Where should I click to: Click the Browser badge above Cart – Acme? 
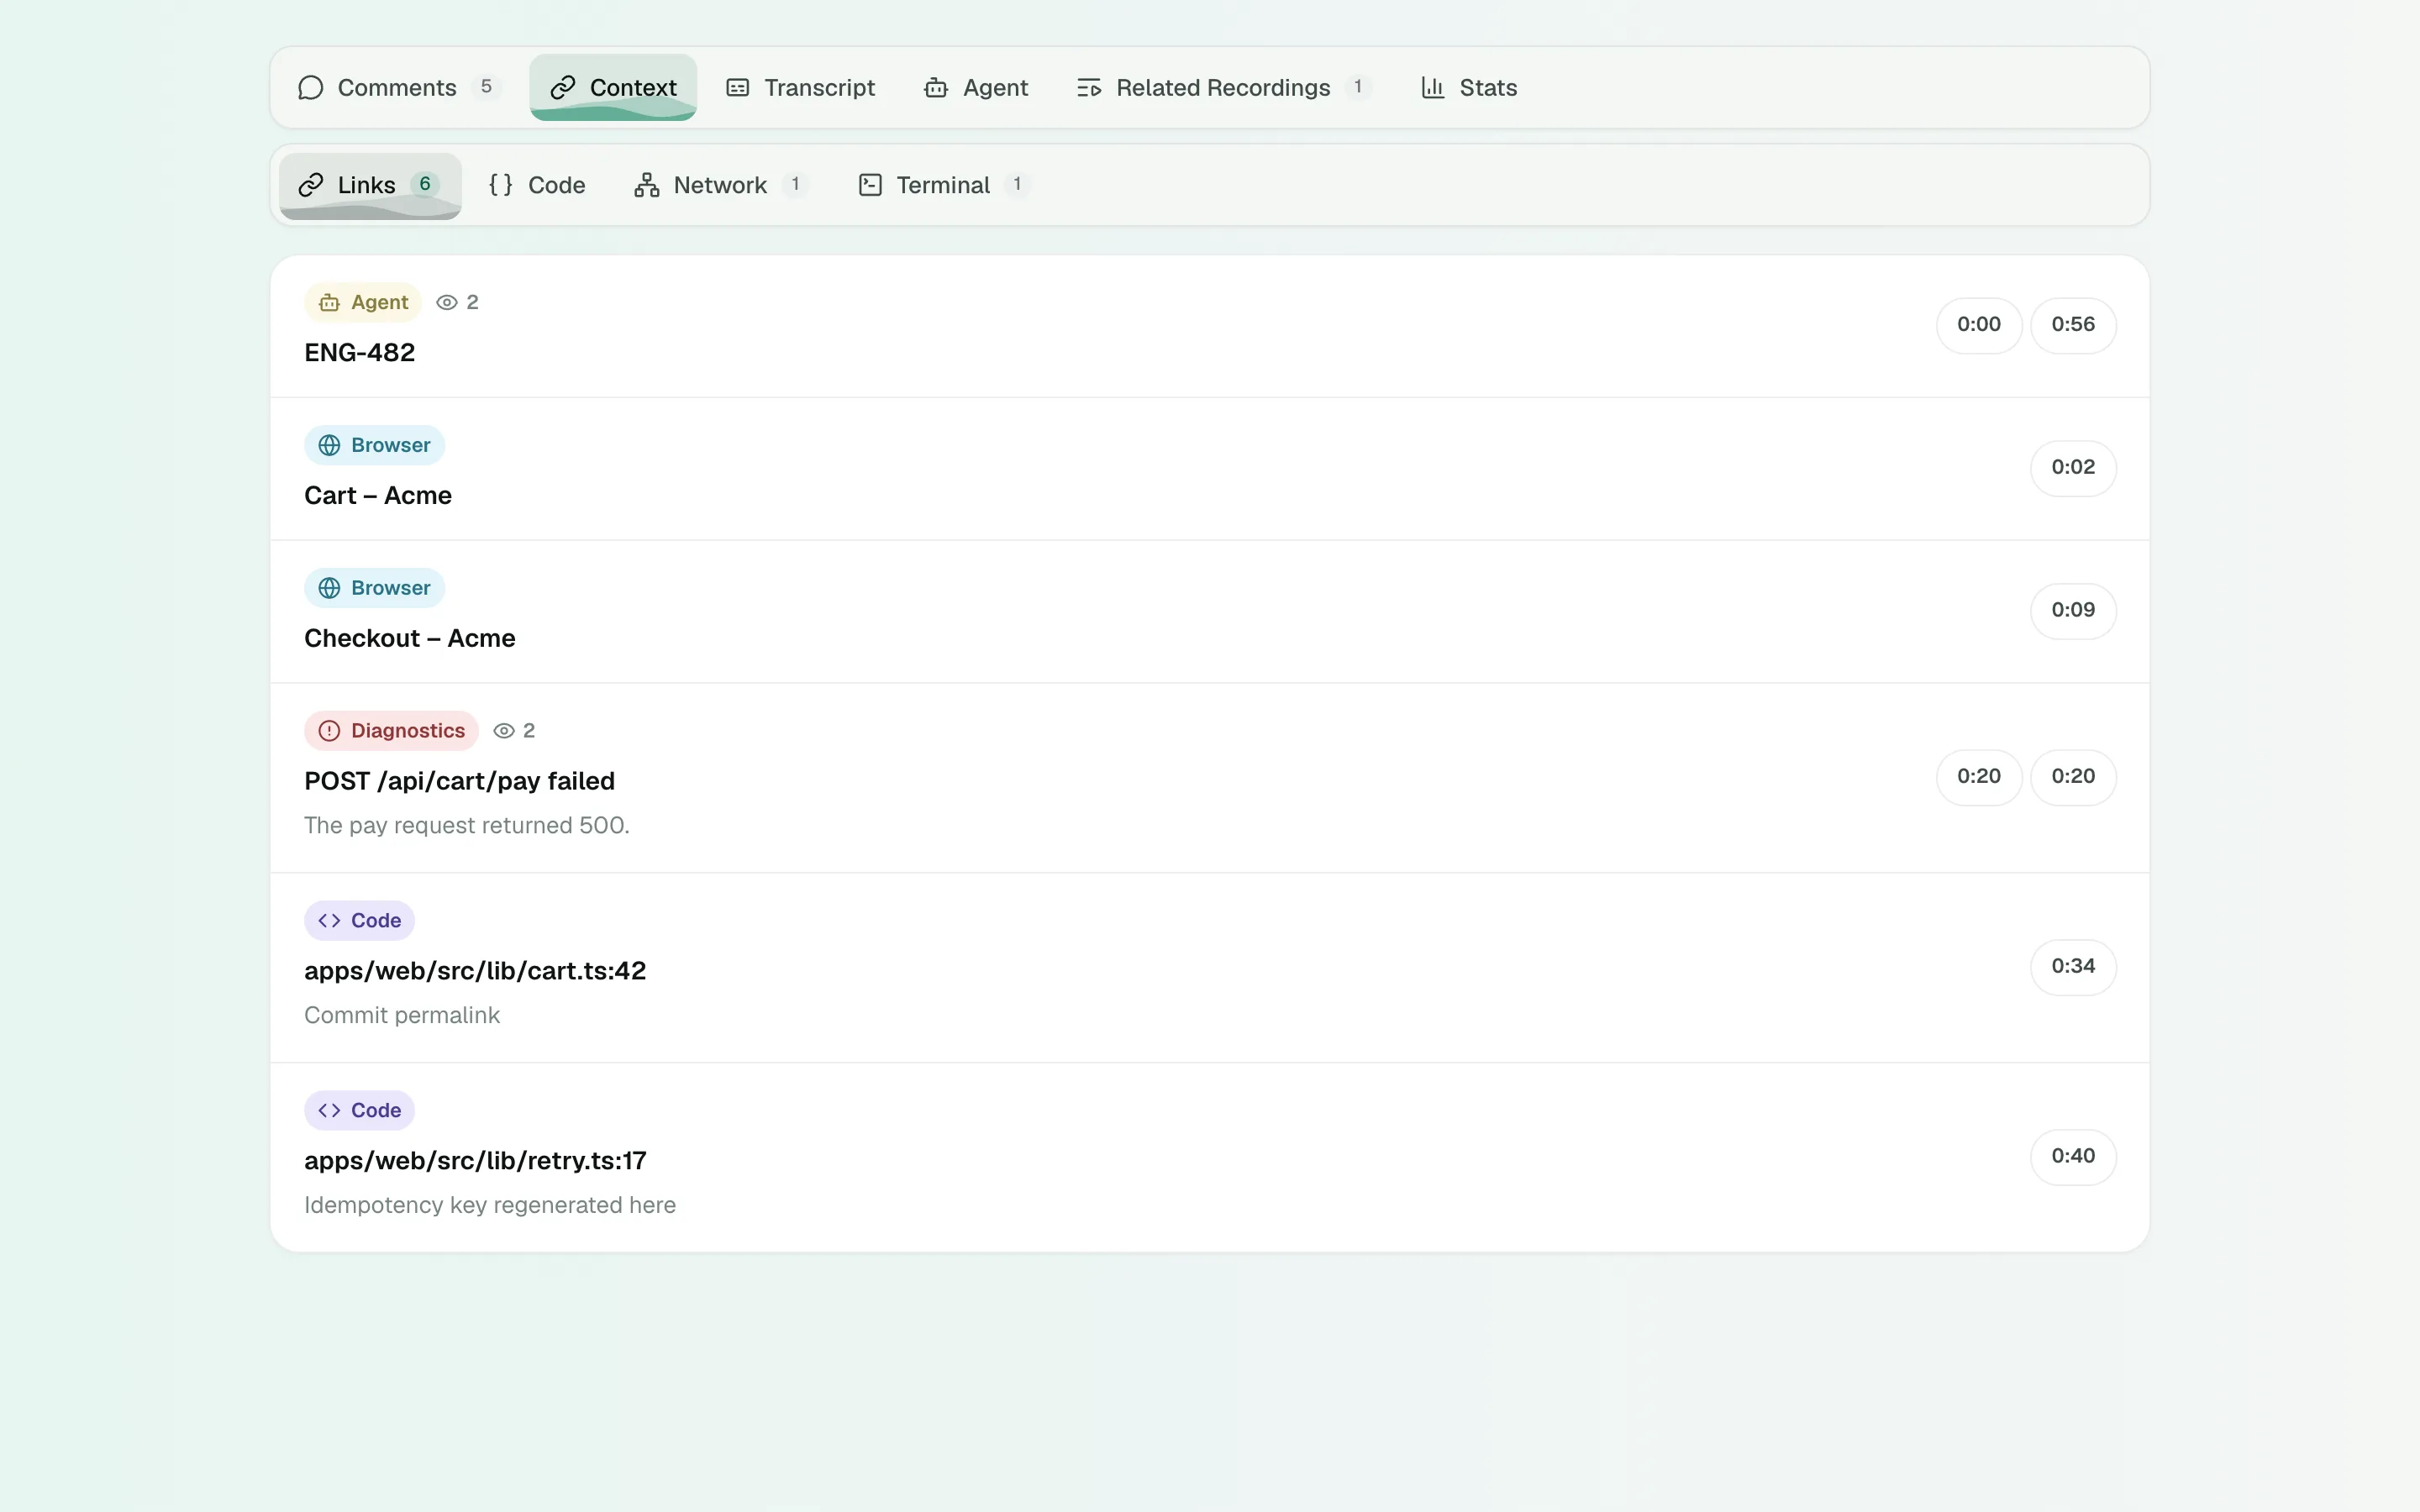tap(374, 445)
